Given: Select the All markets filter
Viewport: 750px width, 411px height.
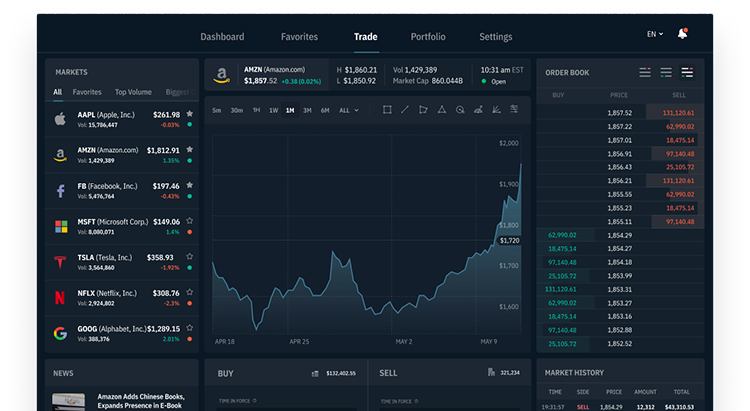Looking at the screenshot, I should [57, 92].
